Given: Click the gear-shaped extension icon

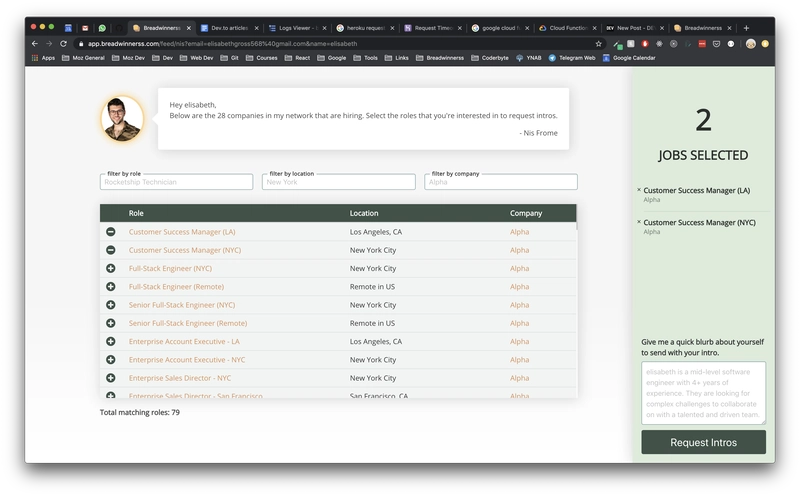Looking at the screenshot, I should tap(659, 44).
